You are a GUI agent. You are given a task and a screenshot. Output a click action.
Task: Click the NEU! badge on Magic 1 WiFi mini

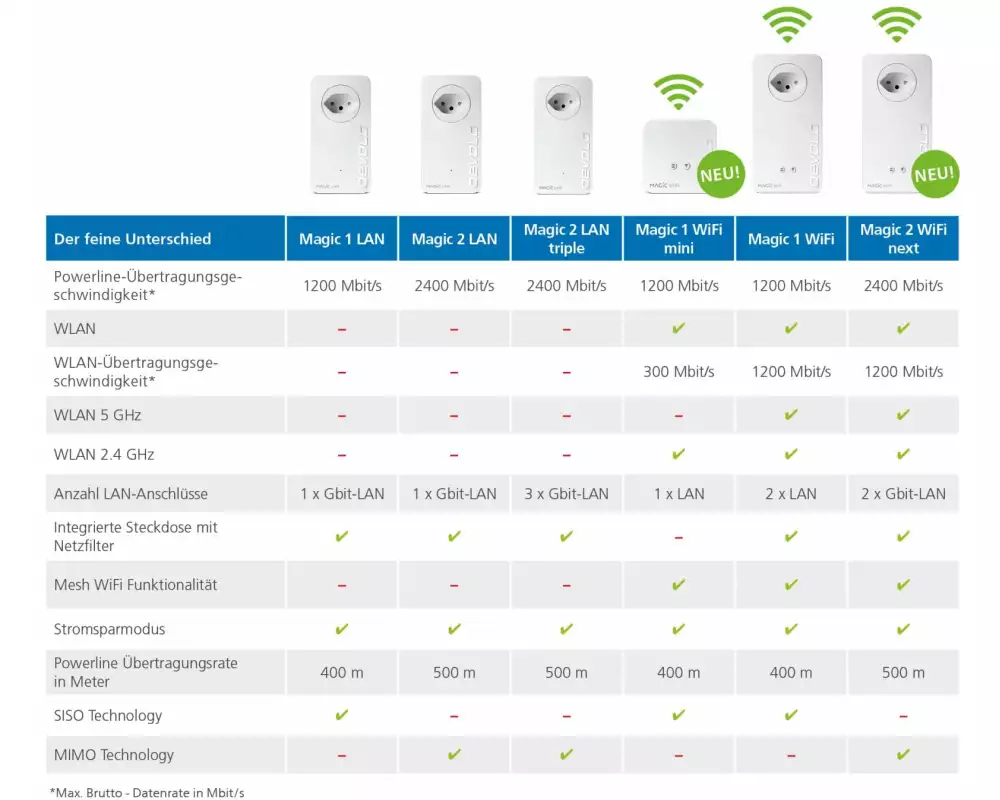719,173
